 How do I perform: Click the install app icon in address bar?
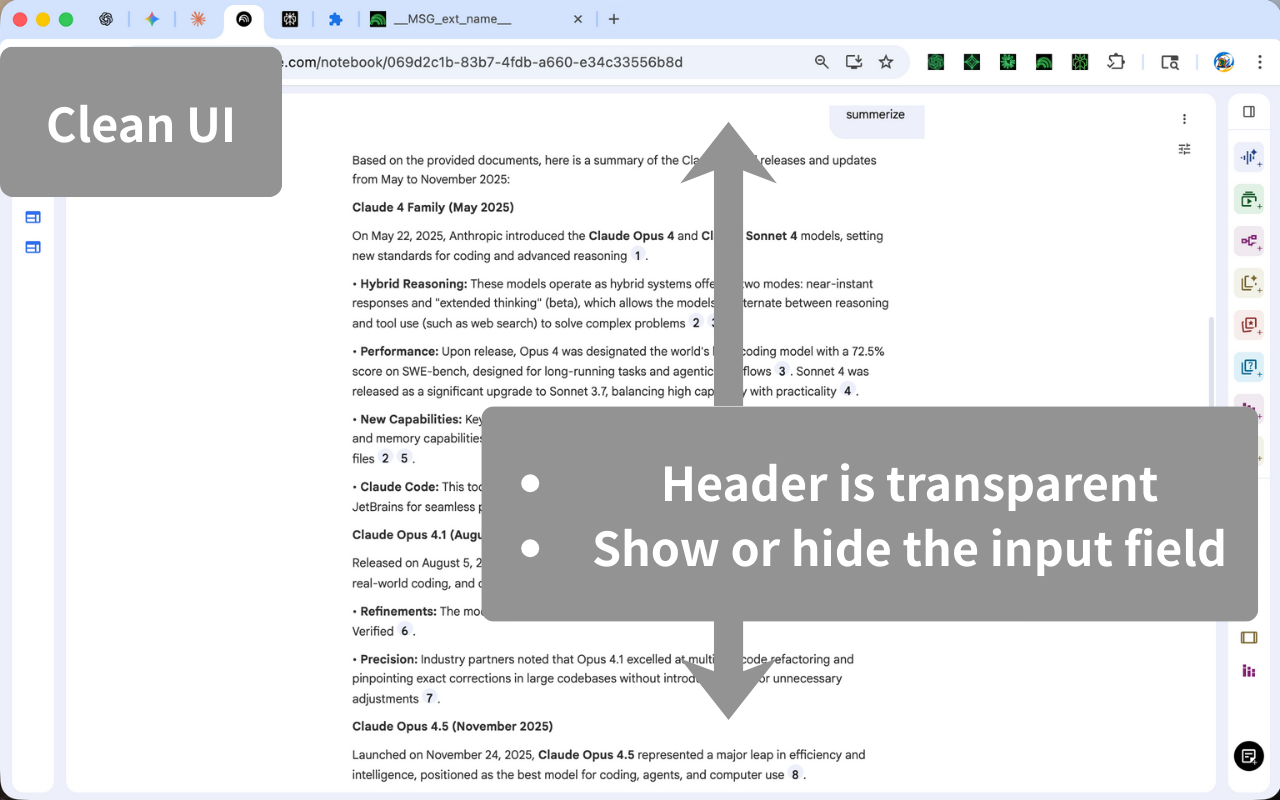pyautogui.click(x=854, y=62)
